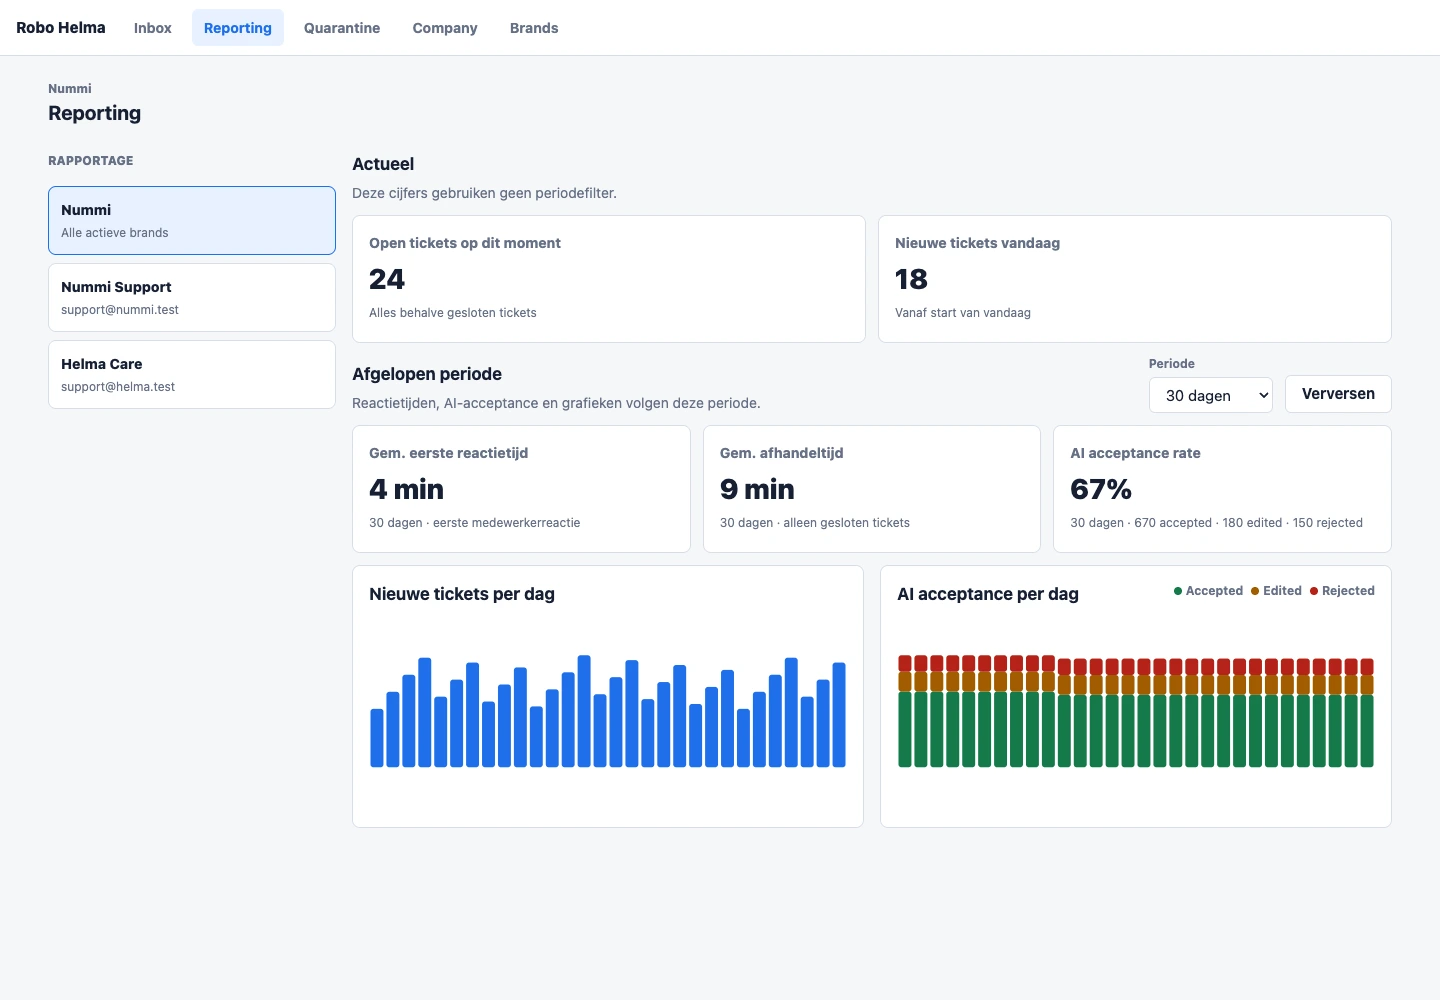Select the Reporting tab
The image size is (1440, 1000).
pos(238,28)
